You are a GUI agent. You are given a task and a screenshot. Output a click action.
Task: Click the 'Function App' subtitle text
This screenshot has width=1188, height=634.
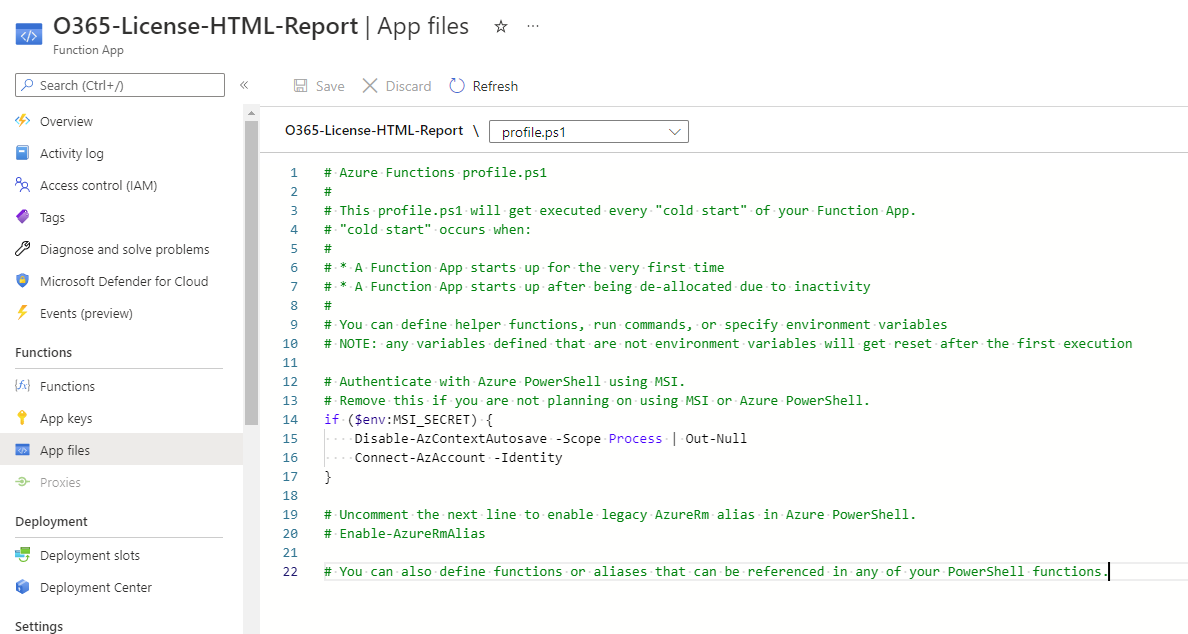[88, 50]
